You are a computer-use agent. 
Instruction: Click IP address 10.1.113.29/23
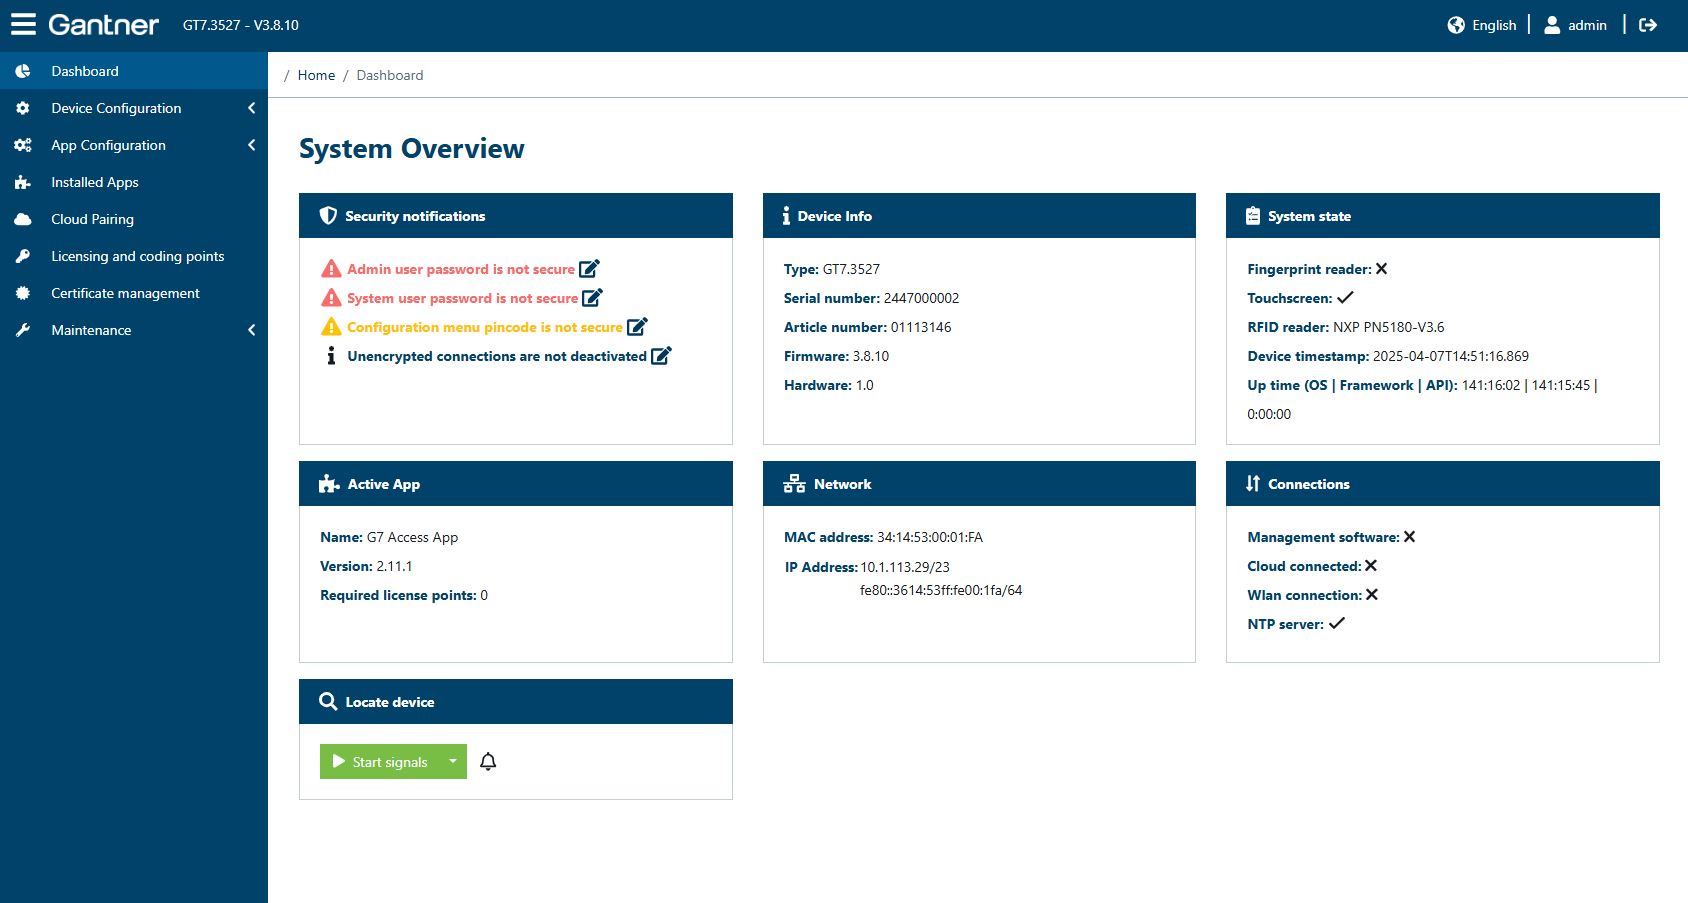pyautogui.click(x=905, y=567)
